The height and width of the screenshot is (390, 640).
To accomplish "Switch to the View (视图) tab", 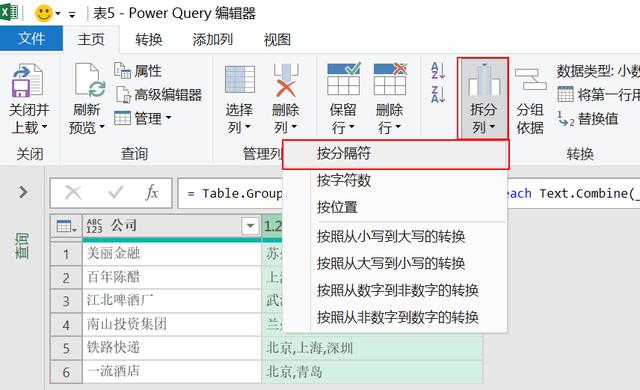I will pyautogui.click(x=277, y=39).
